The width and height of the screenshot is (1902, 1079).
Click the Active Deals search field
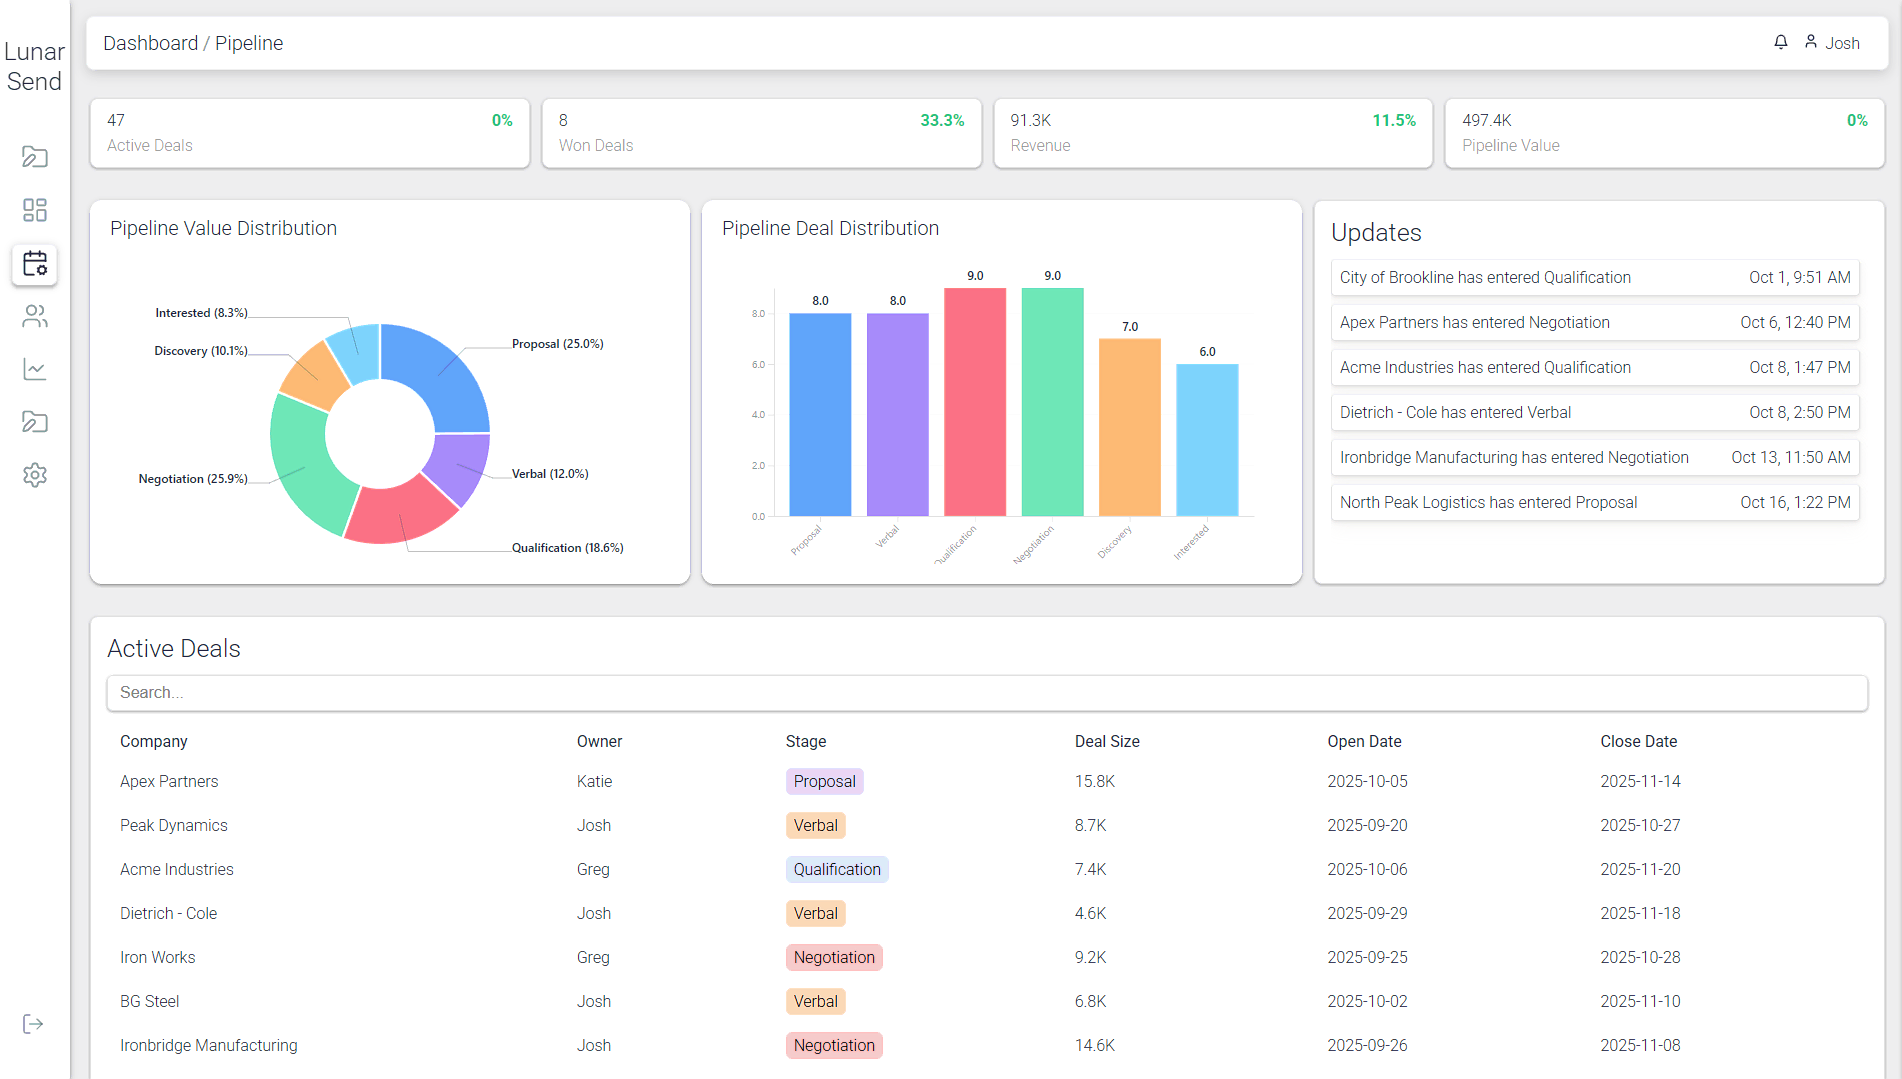click(986, 692)
